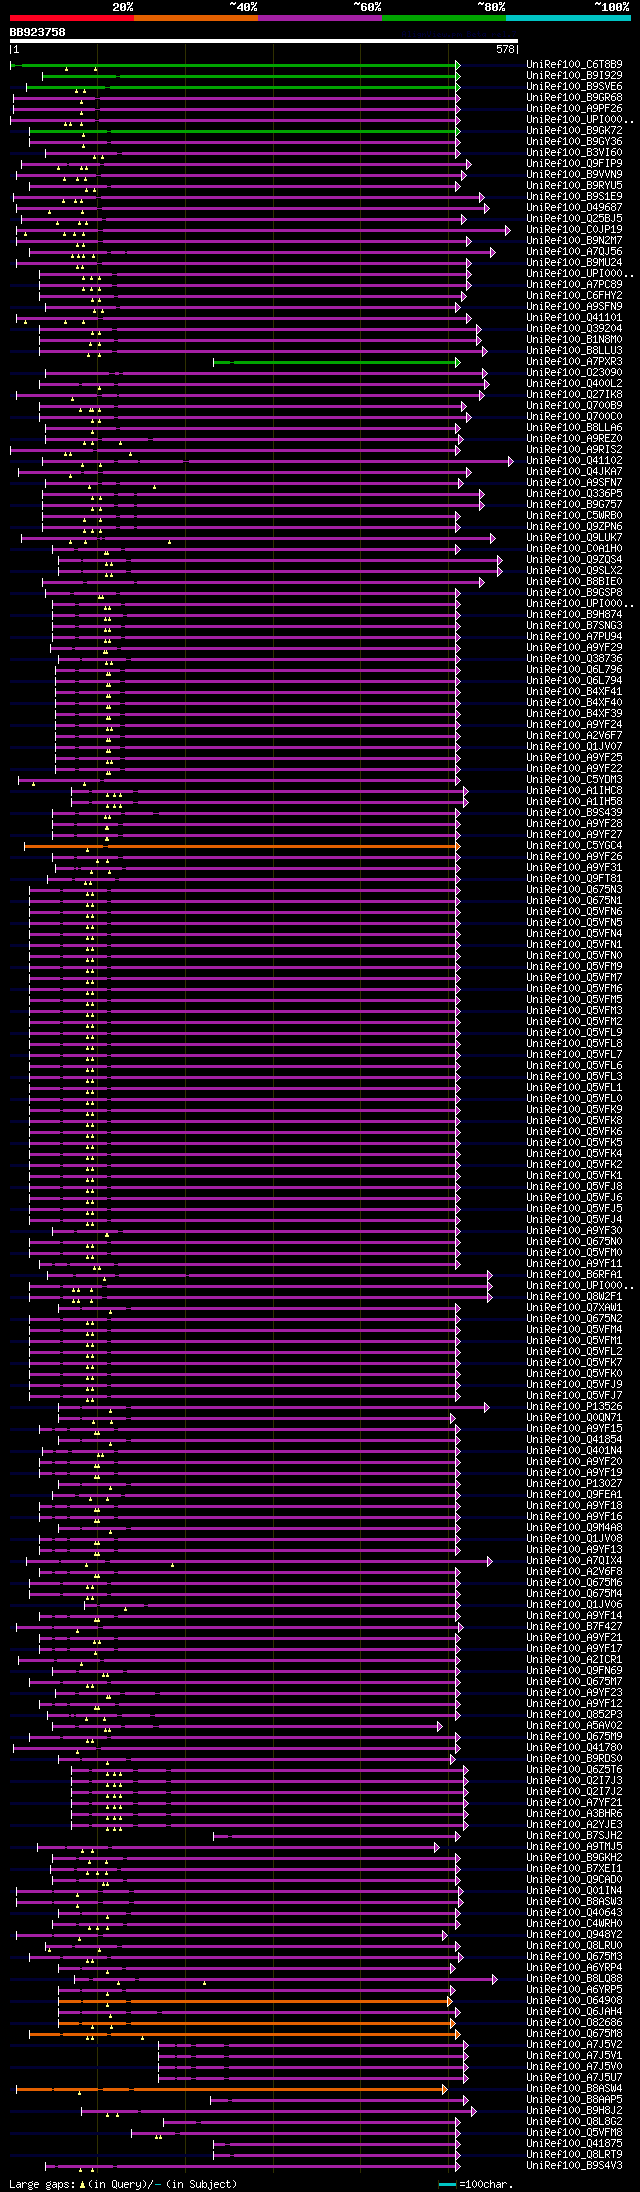Open the UniRef100_Q336P5 hit
Image resolution: width=640 pixels, height=2192 pixels.
coord(574,494)
